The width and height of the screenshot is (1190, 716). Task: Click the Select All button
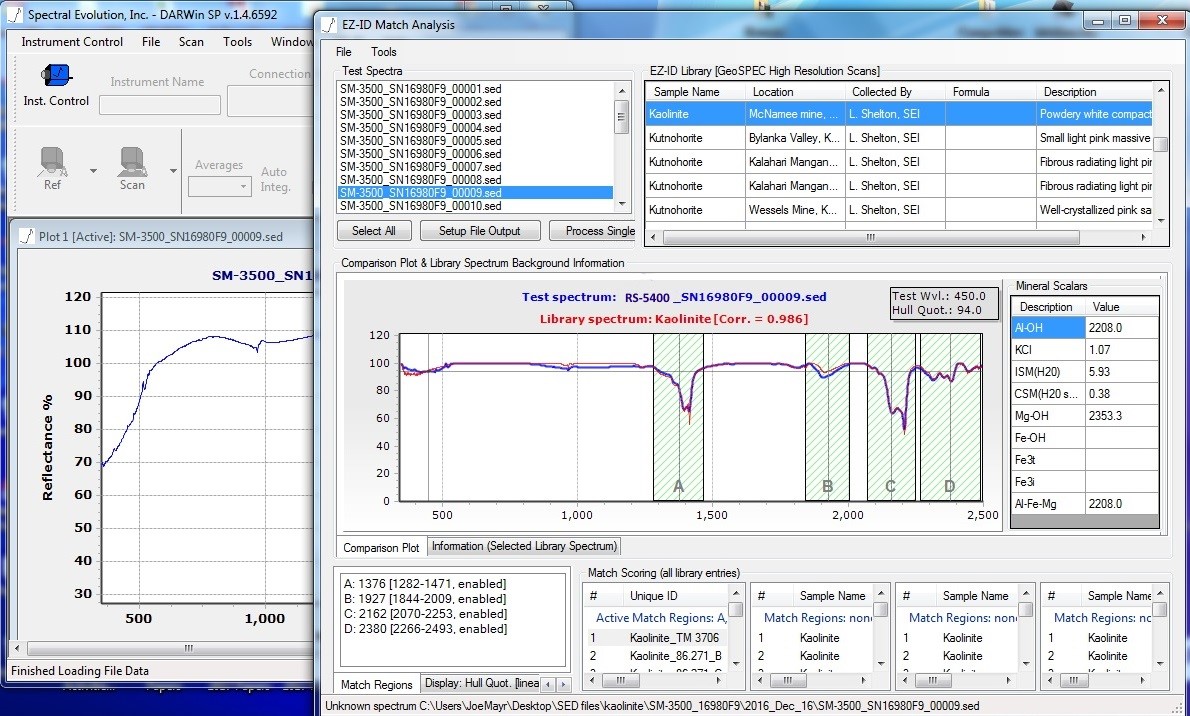[x=373, y=231]
